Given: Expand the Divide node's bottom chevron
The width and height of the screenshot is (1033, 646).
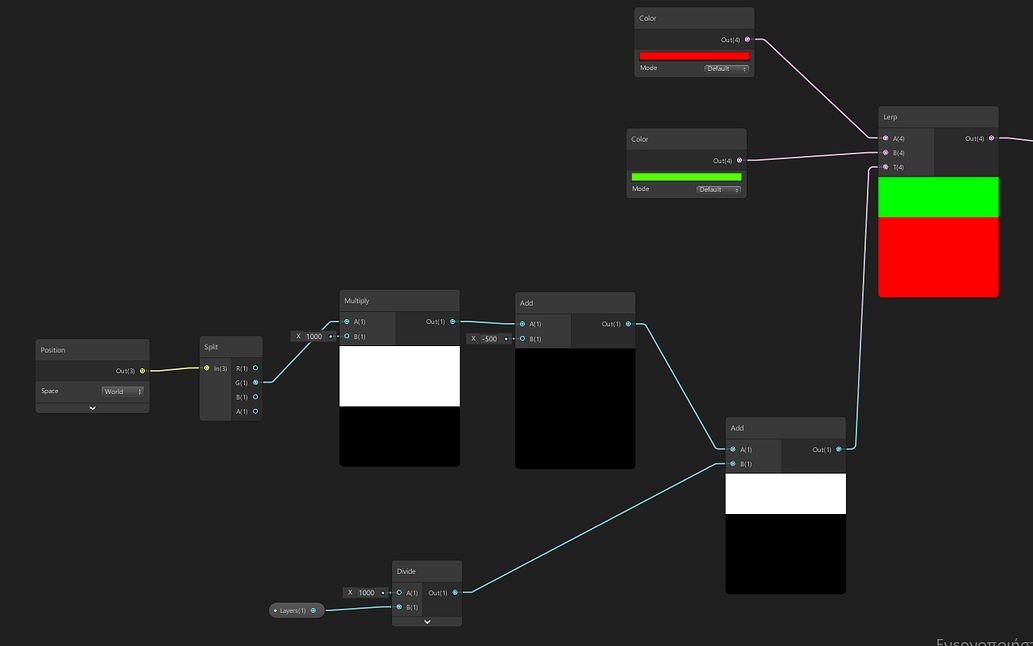Looking at the screenshot, I should pos(426,620).
